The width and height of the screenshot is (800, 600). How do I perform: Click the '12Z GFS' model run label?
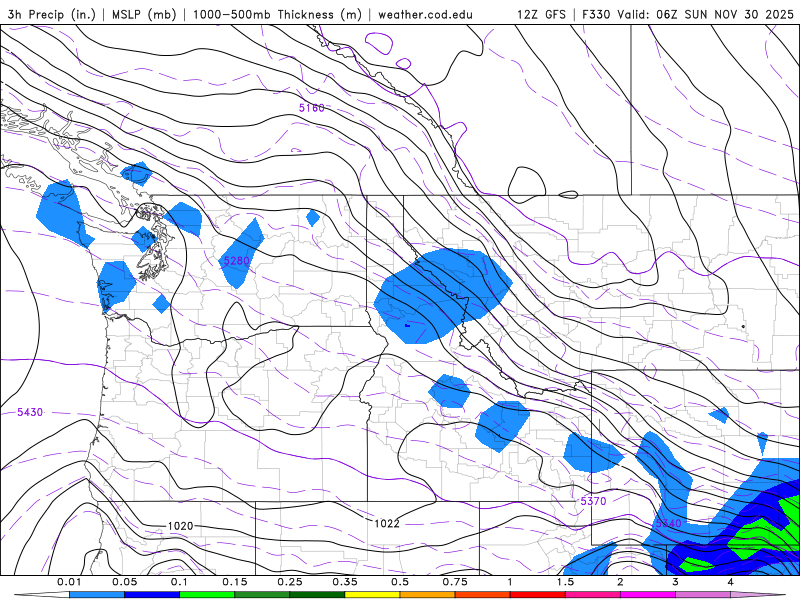pyautogui.click(x=541, y=14)
